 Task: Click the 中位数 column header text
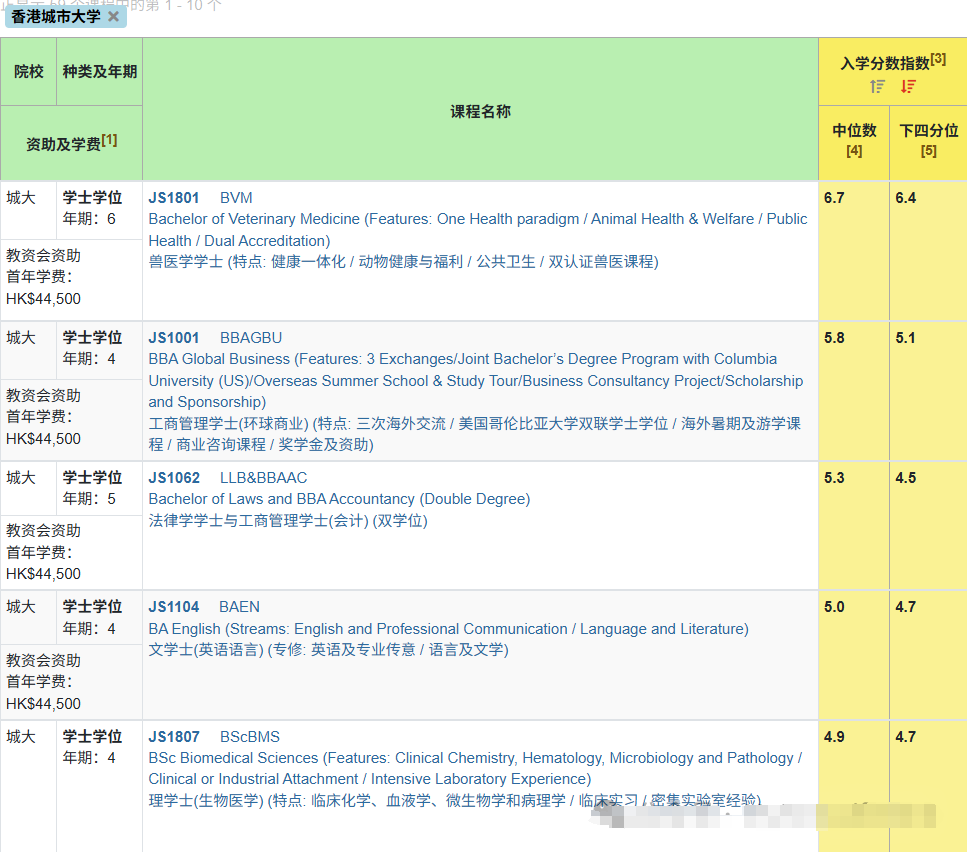point(854,131)
